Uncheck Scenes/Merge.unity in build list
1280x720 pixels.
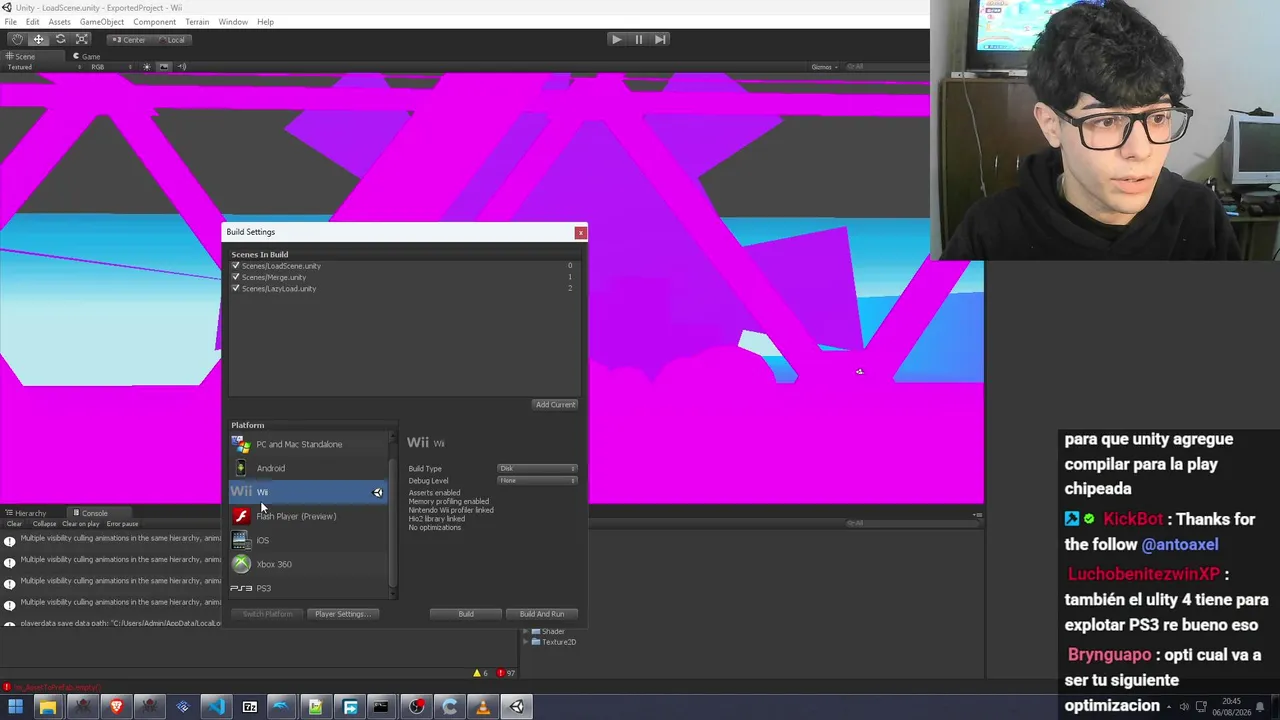pyautogui.click(x=236, y=277)
